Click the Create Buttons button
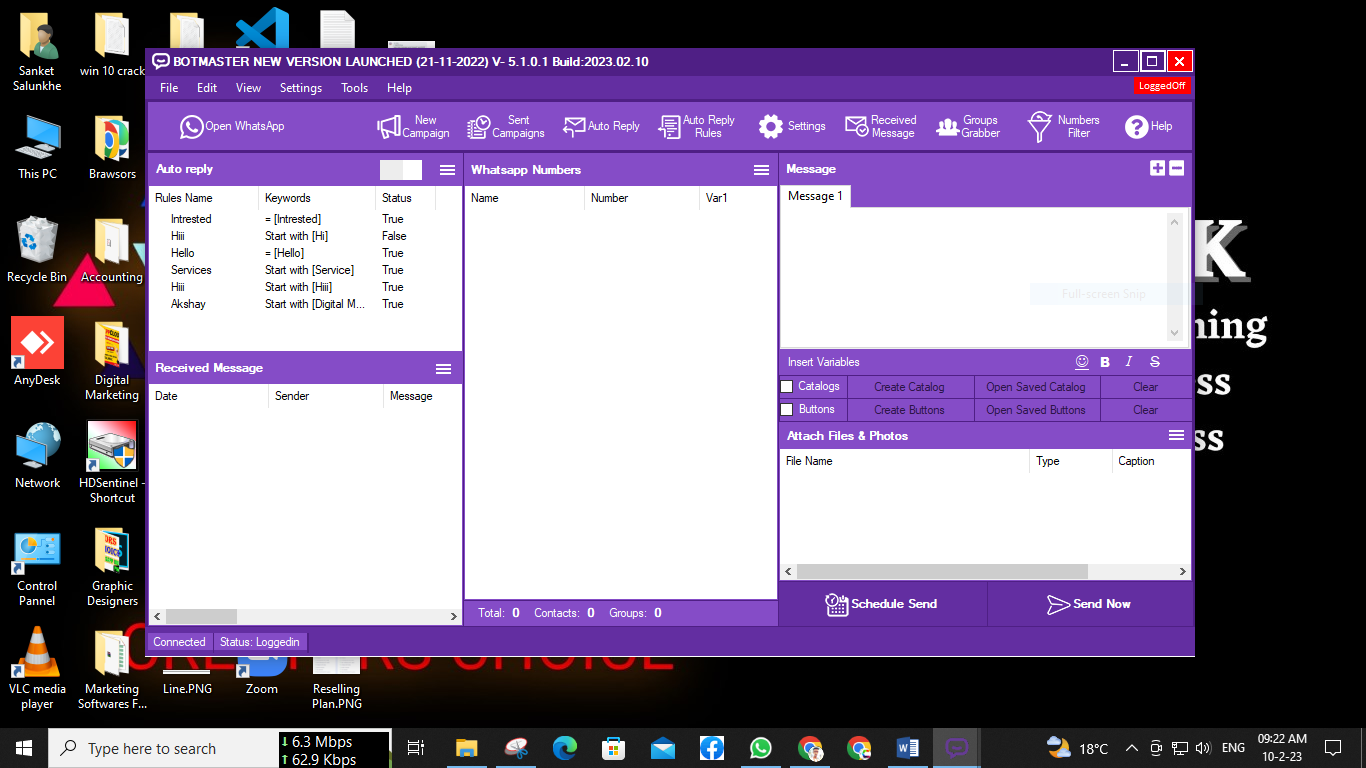 pyautogui.click(x=909, y=410)
